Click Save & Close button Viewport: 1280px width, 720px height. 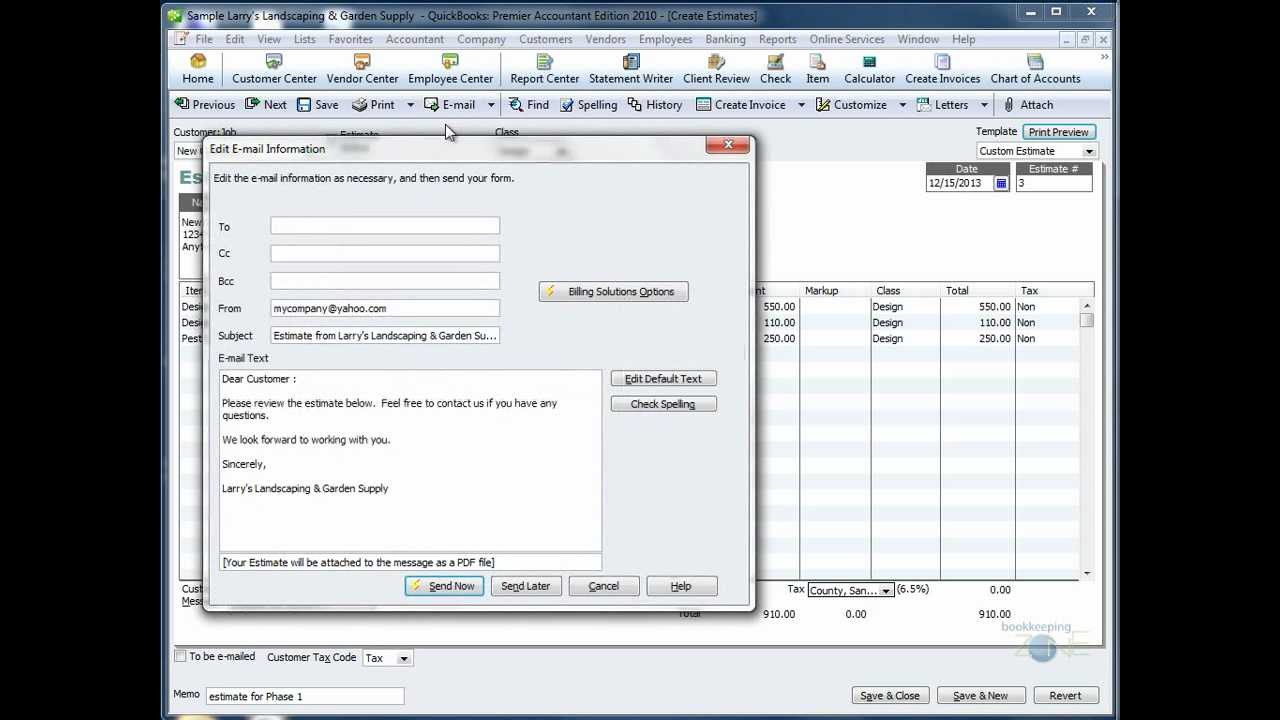click(889, 696)
